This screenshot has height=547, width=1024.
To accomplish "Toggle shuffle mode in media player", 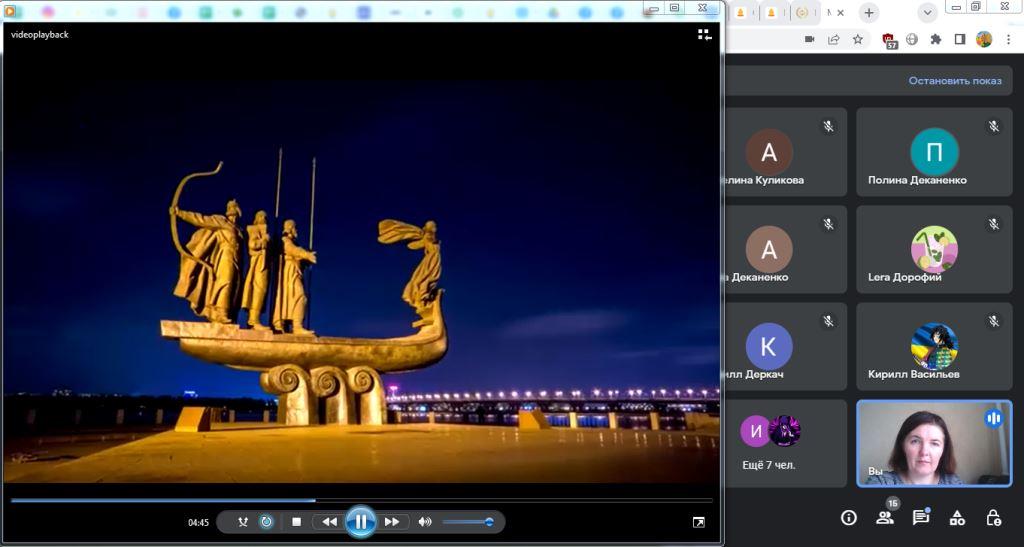I will tap(243, 522).
